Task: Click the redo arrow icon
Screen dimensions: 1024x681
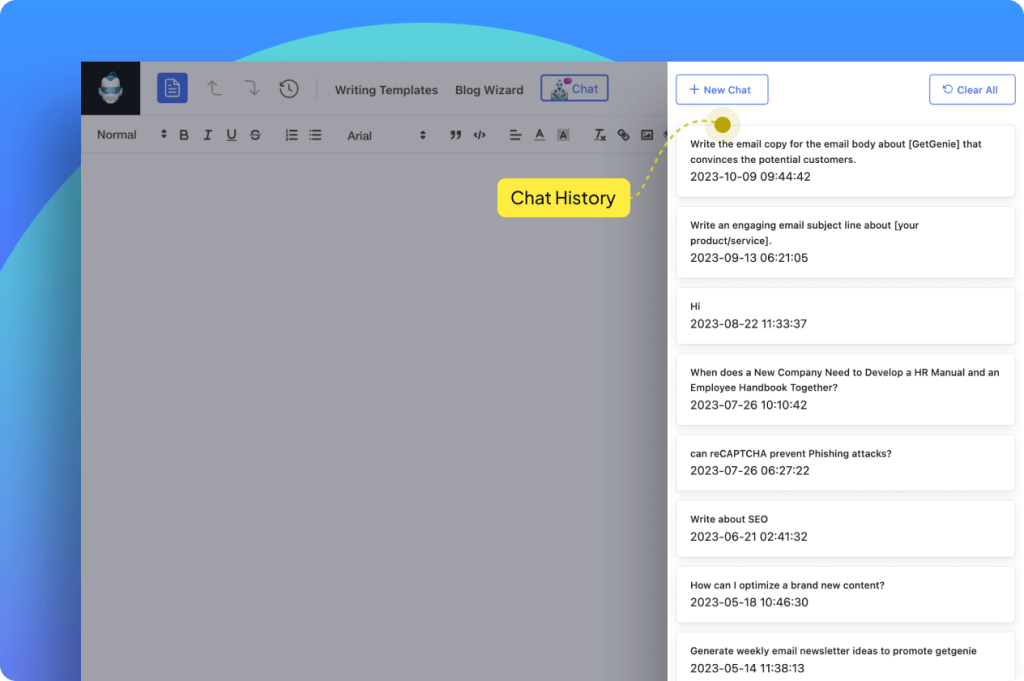Action: pos(251,88)
